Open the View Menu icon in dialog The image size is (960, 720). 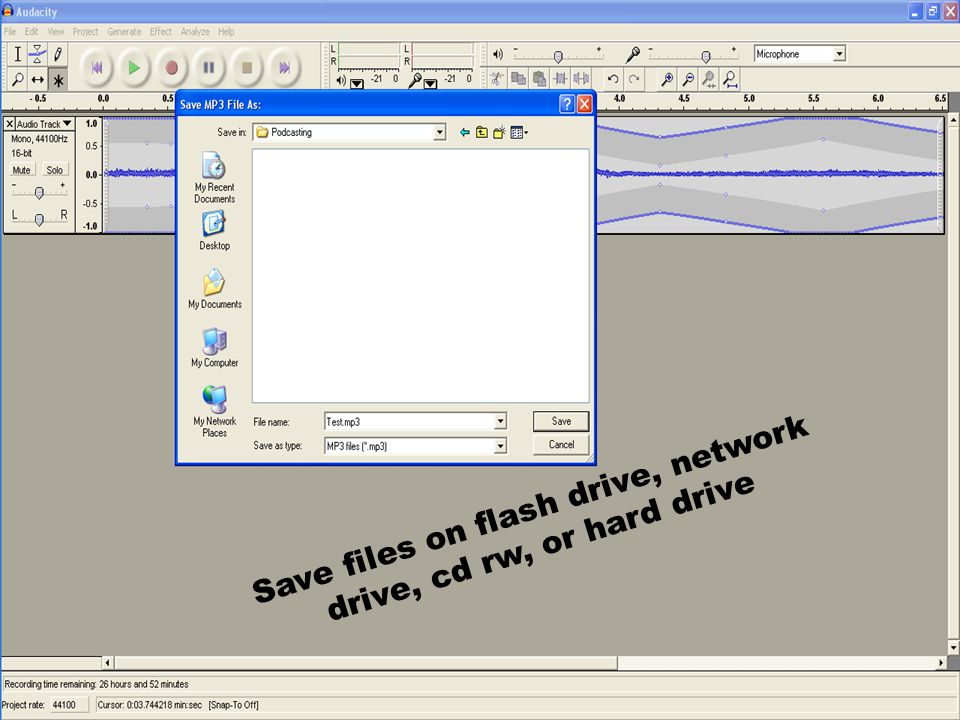pos(519,132)
